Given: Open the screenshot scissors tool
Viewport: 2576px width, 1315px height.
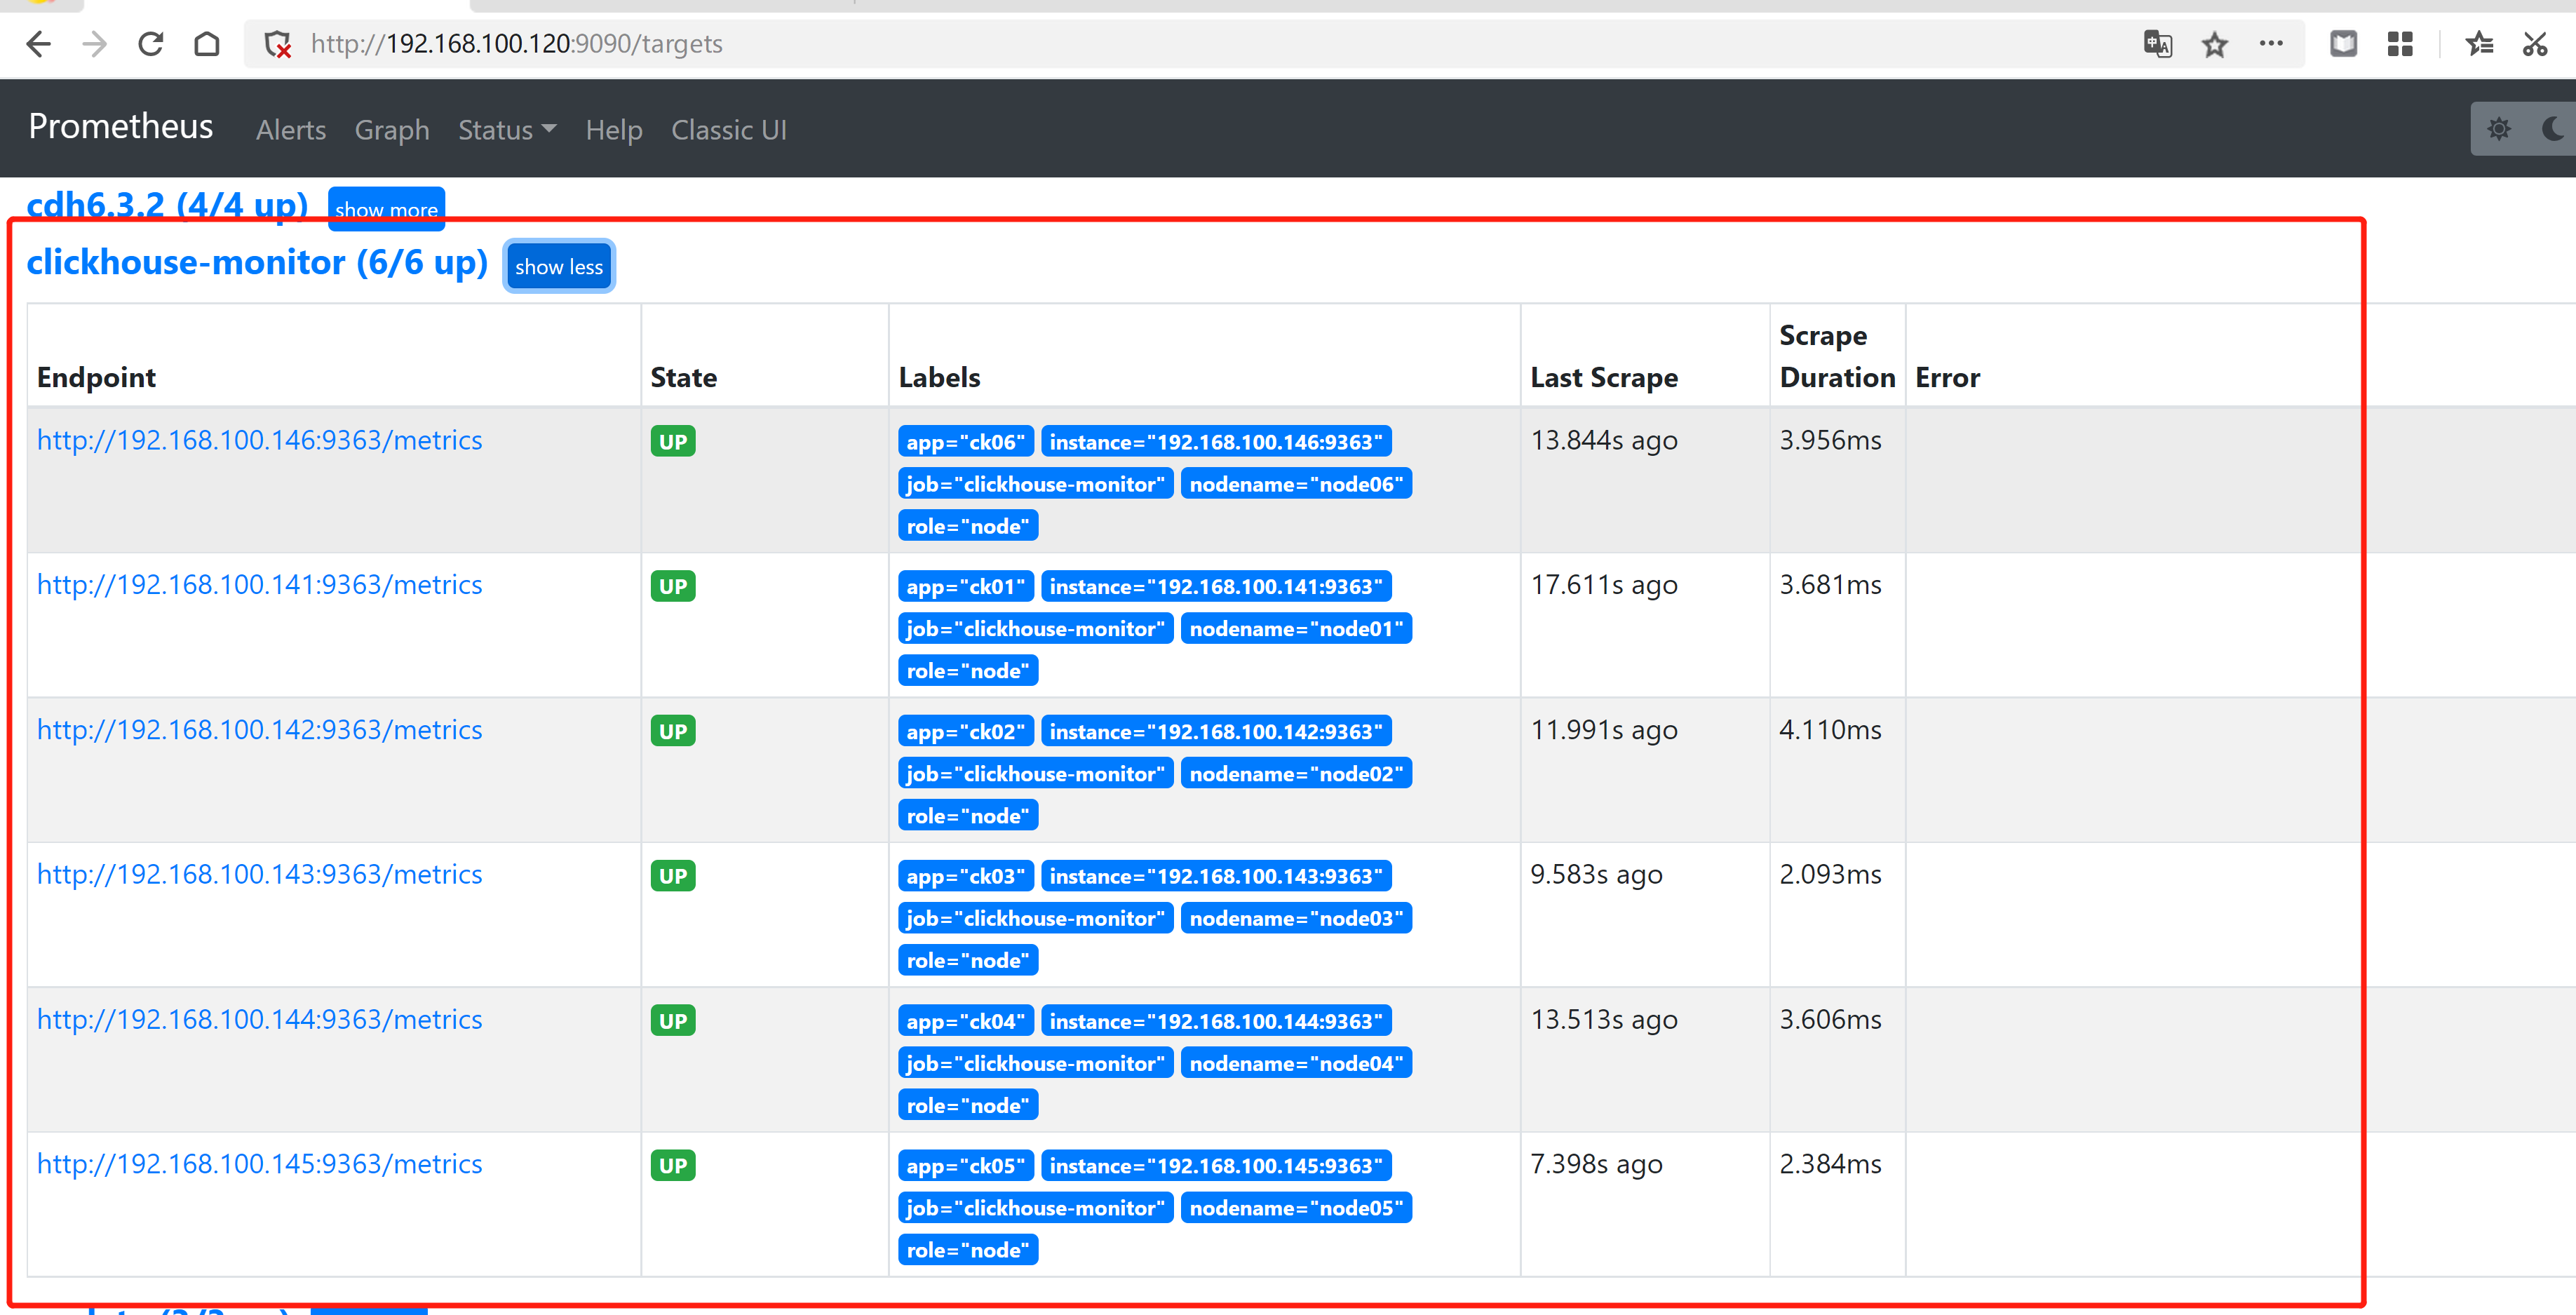Looking at the screenshot, I should click(x=2535, y=44).
